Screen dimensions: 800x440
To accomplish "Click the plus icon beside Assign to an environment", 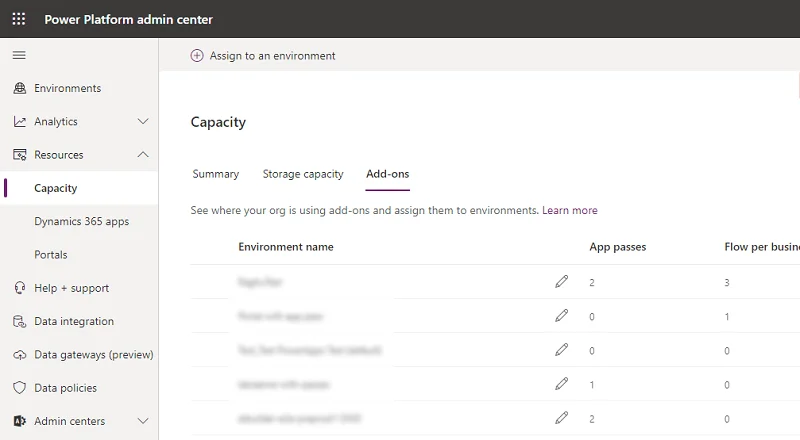I will (x=197, y=56).
